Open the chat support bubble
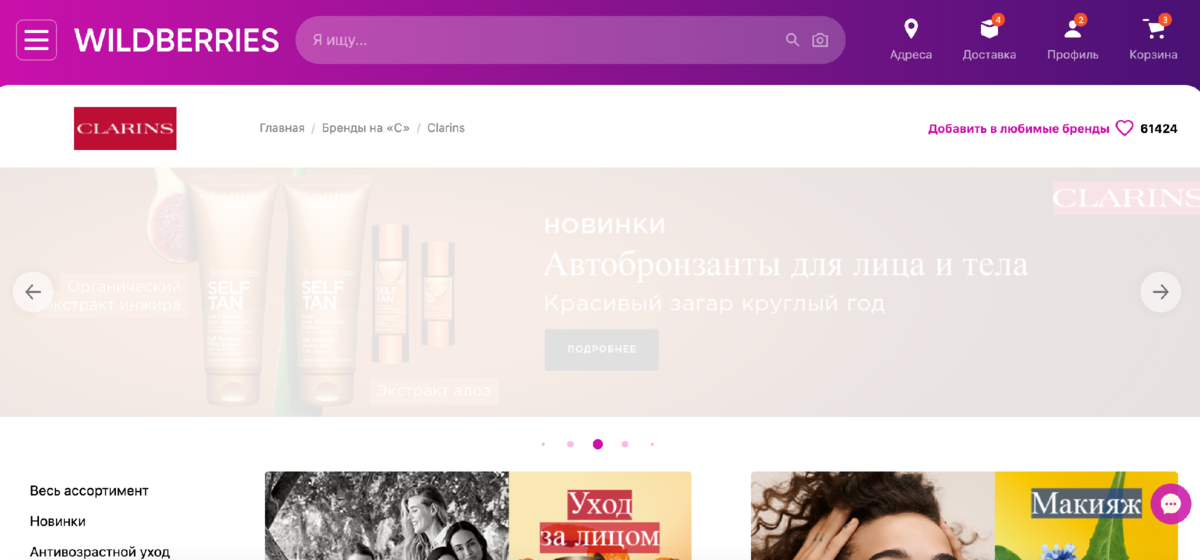The height and width of the screenshot is (560, 1200). click(x=1171, y=504)
